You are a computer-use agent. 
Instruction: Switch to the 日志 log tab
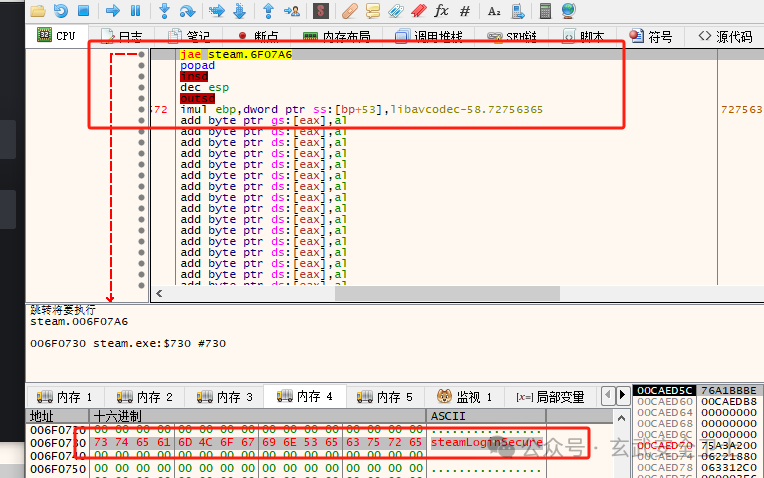pyautogui.click(x=121, y=37)
